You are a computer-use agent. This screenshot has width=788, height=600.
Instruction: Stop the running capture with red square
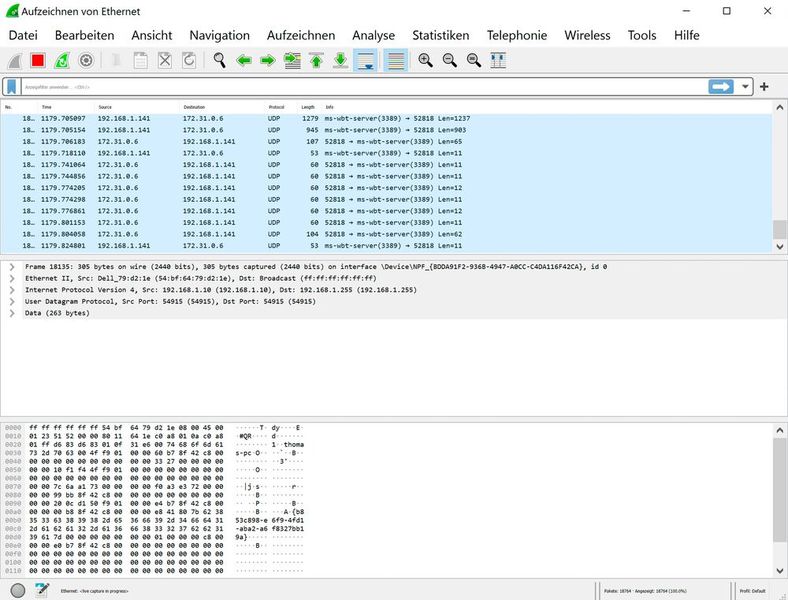[38, 60]
